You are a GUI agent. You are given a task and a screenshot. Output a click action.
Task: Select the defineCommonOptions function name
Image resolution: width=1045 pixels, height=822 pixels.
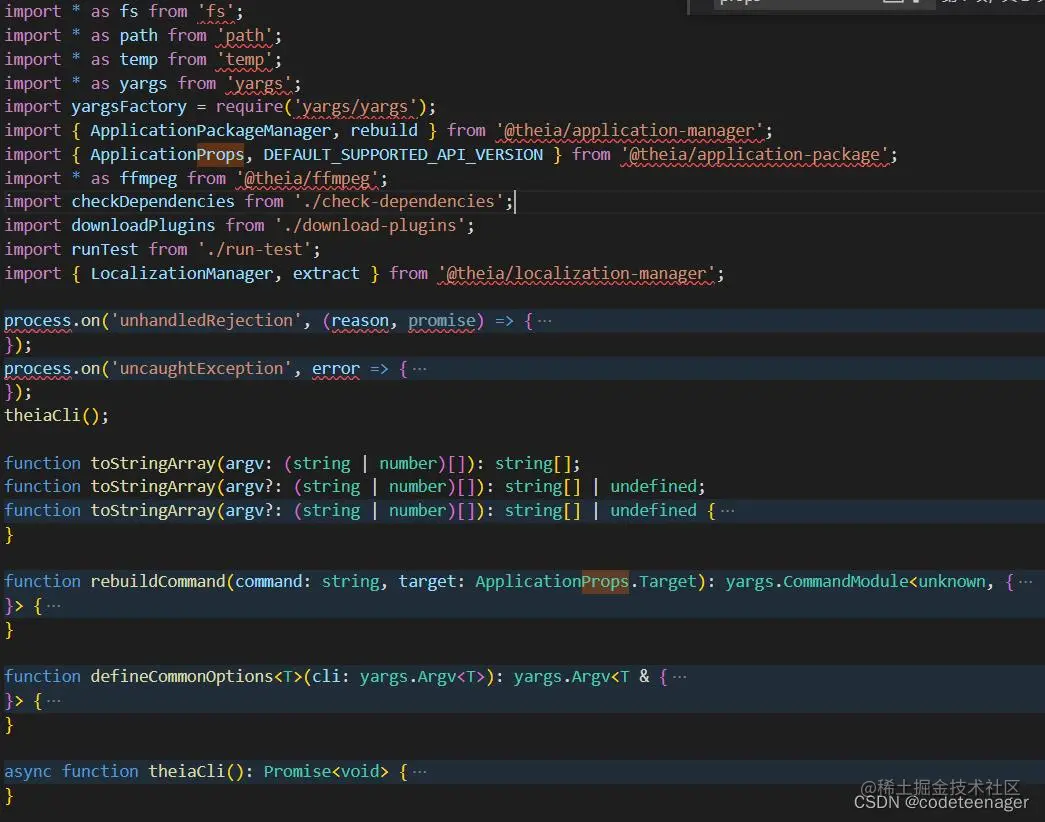(182, 677)
